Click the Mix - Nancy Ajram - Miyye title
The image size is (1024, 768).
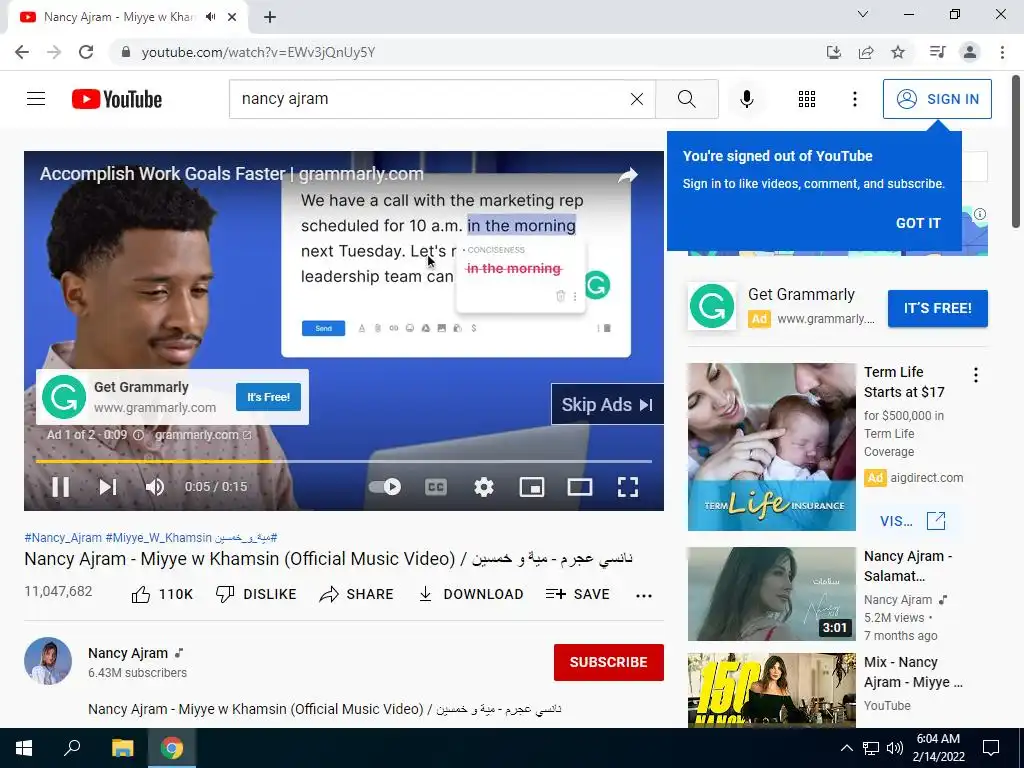pyautogui.click(x=913, y=672)
